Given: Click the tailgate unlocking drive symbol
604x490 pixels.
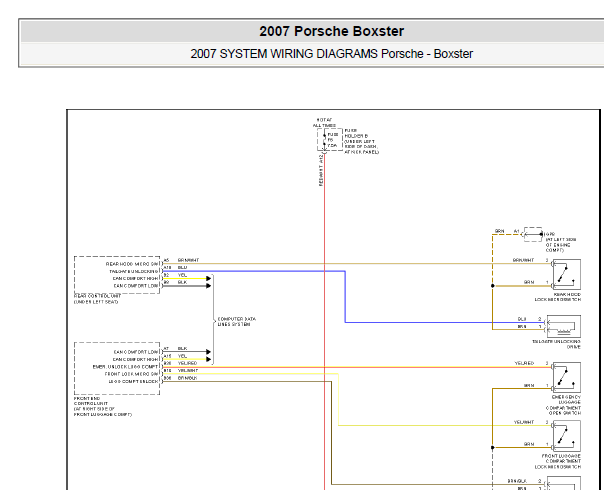Looking at the screenshot, I should coord(564,326).
